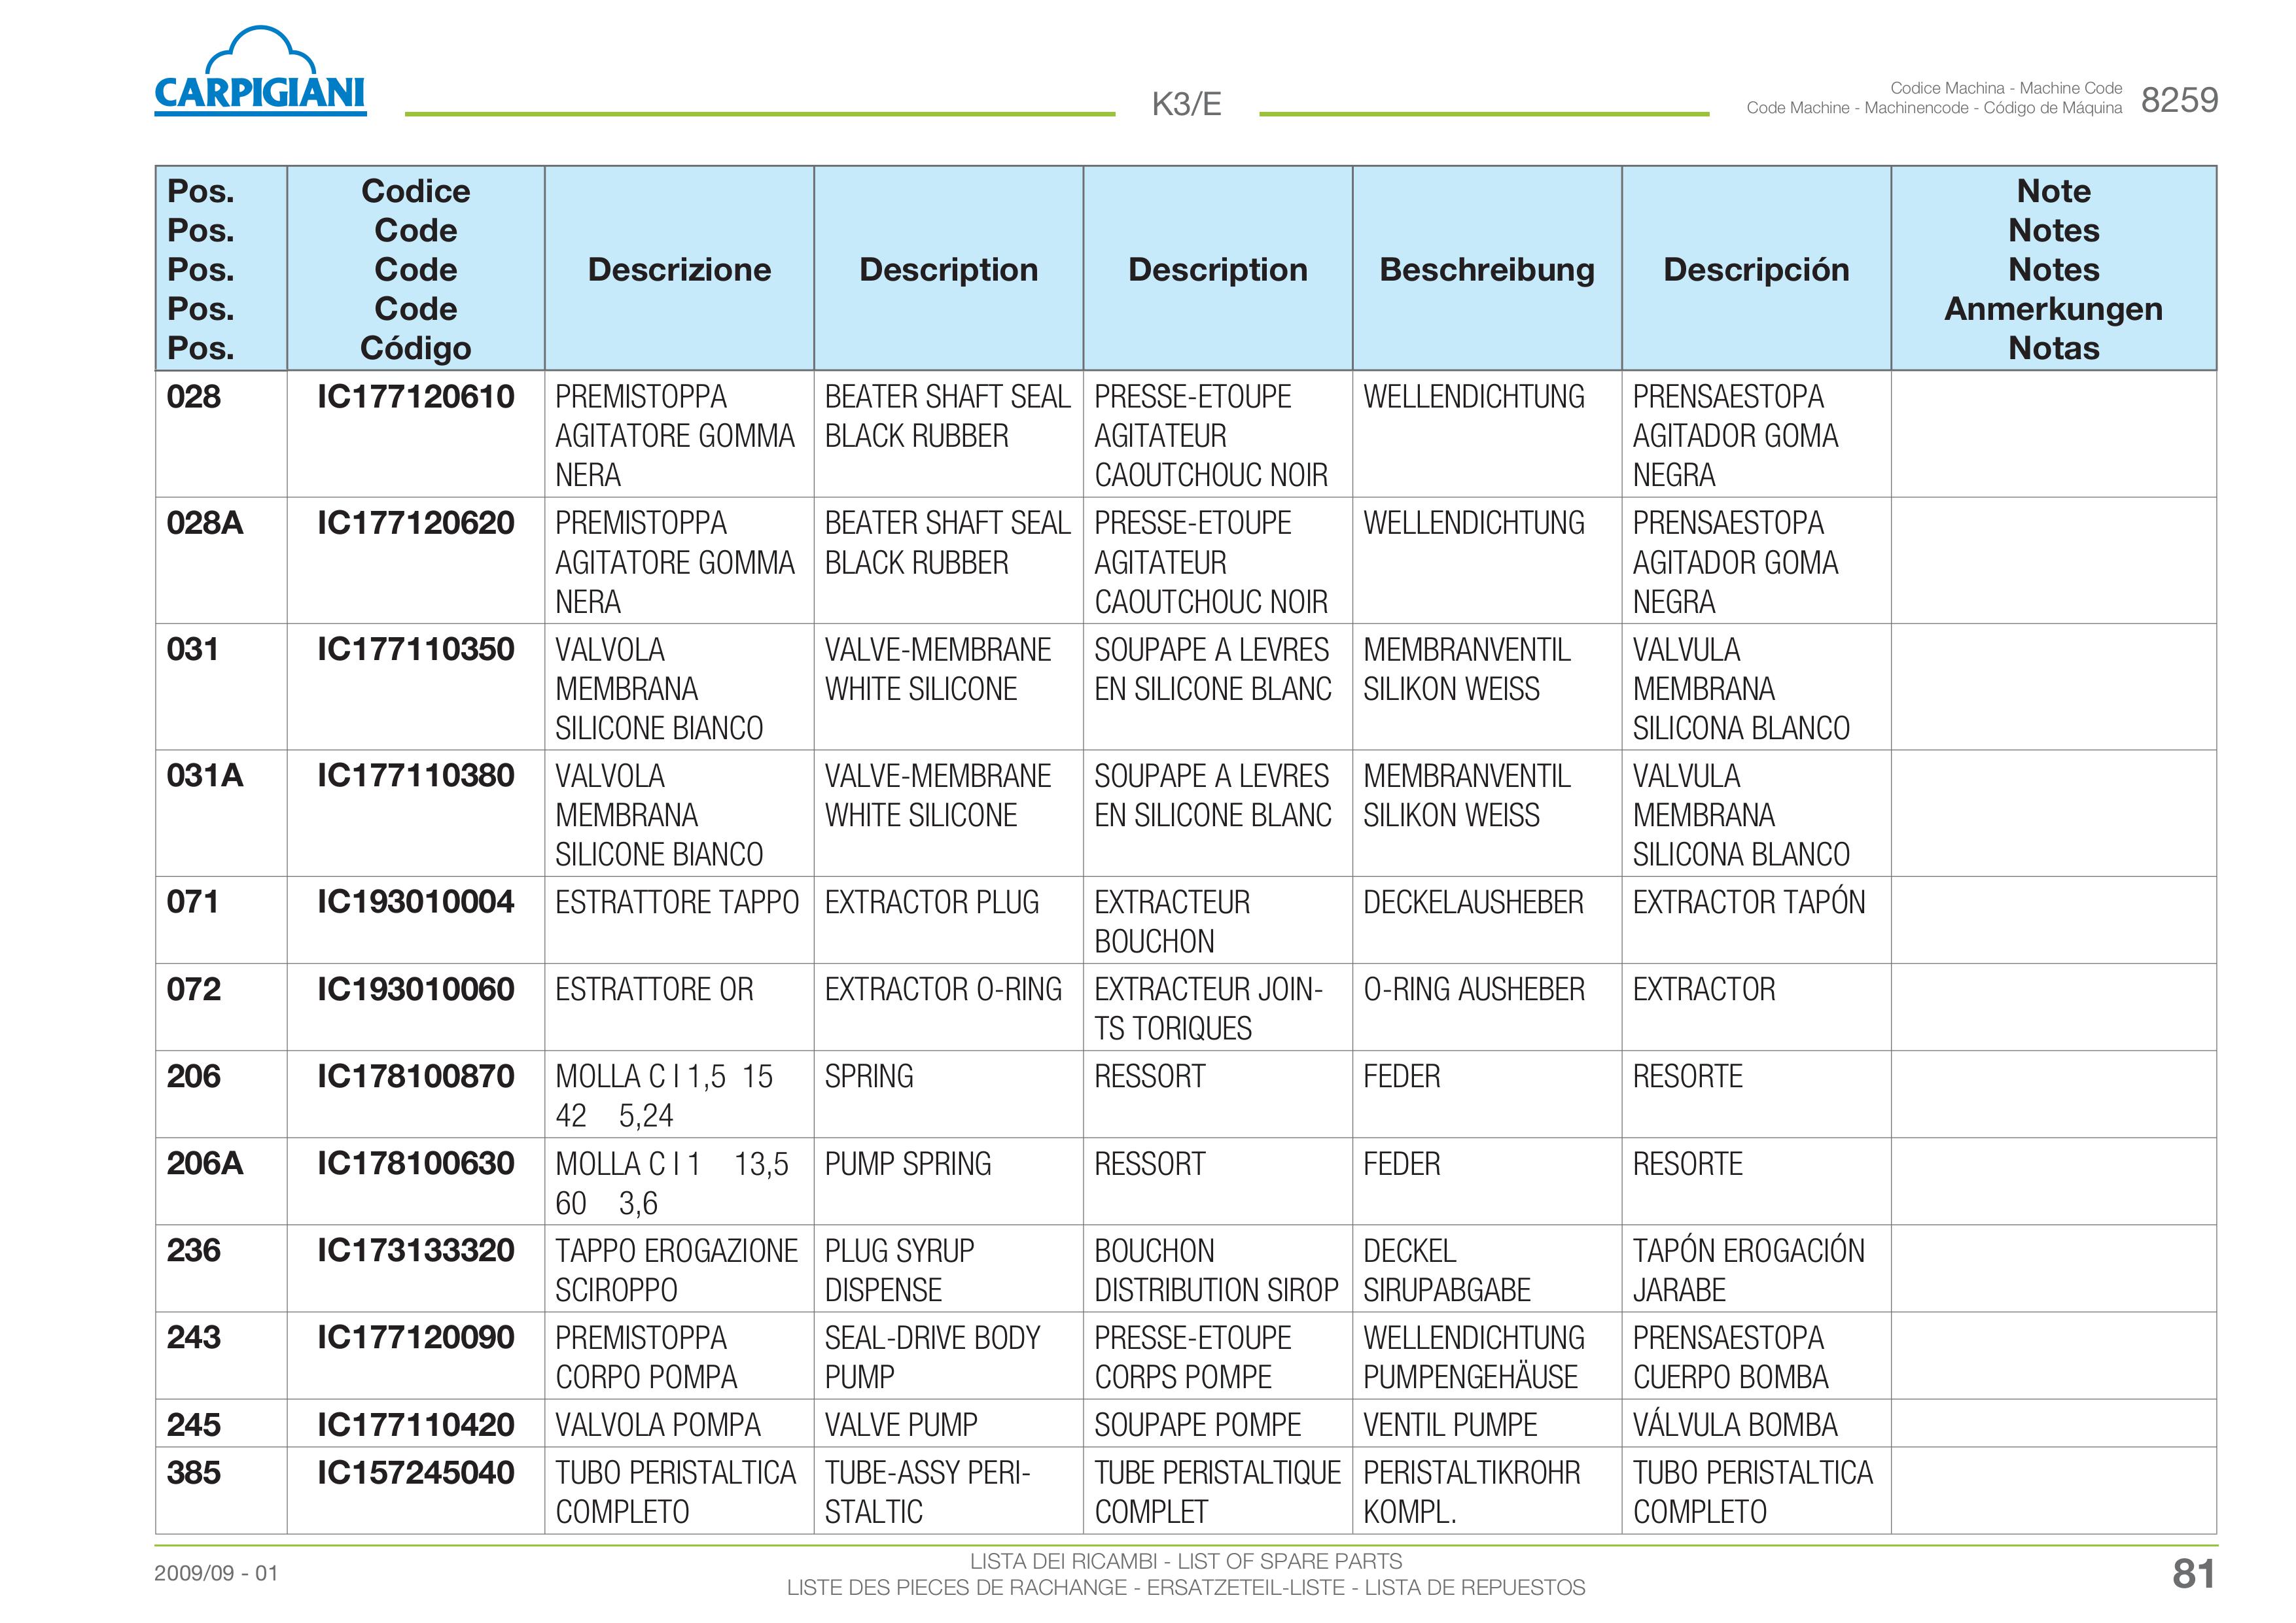This screenshot has width=2296, height=1623.
Task: Click the Descripción column header
Action: coord(1756,269)
